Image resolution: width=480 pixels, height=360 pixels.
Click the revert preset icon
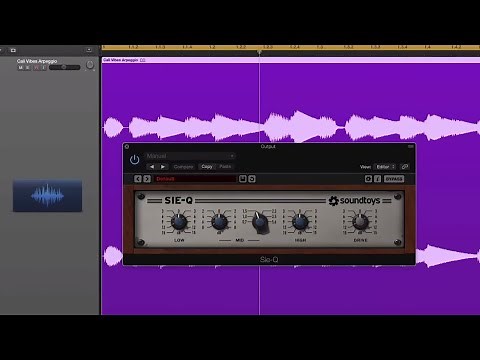(x=252, y=179)
